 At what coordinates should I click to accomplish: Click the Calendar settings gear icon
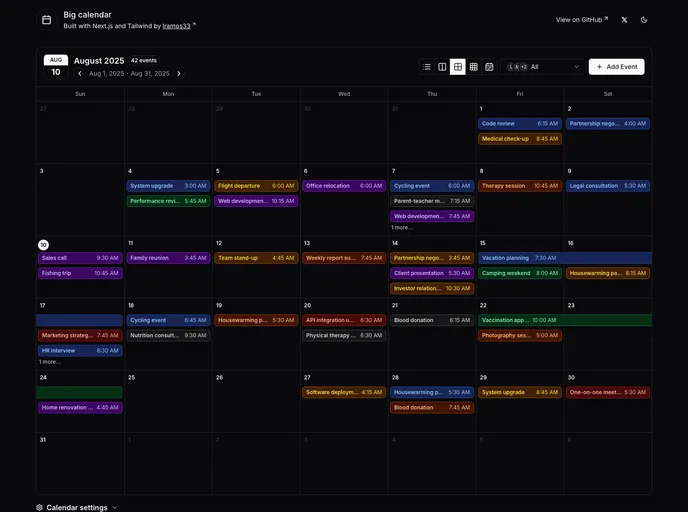tap(39, 507)
